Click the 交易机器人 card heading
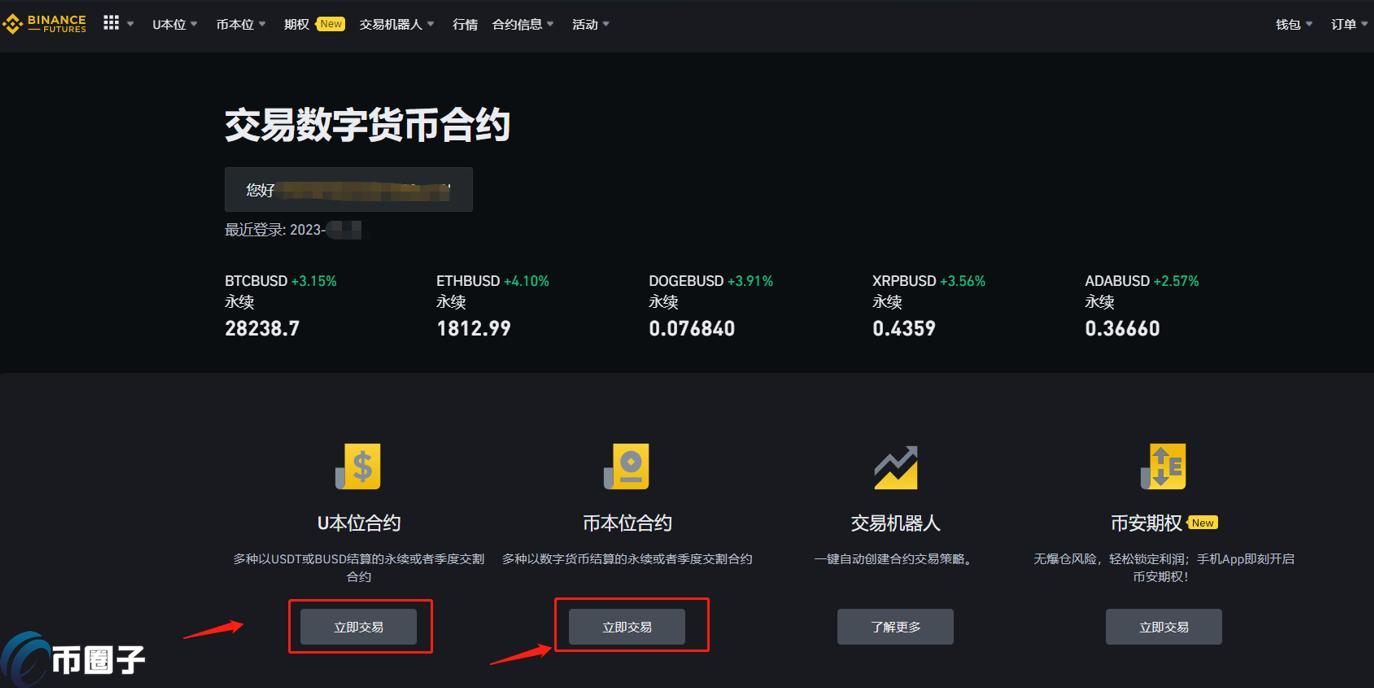 895,523
